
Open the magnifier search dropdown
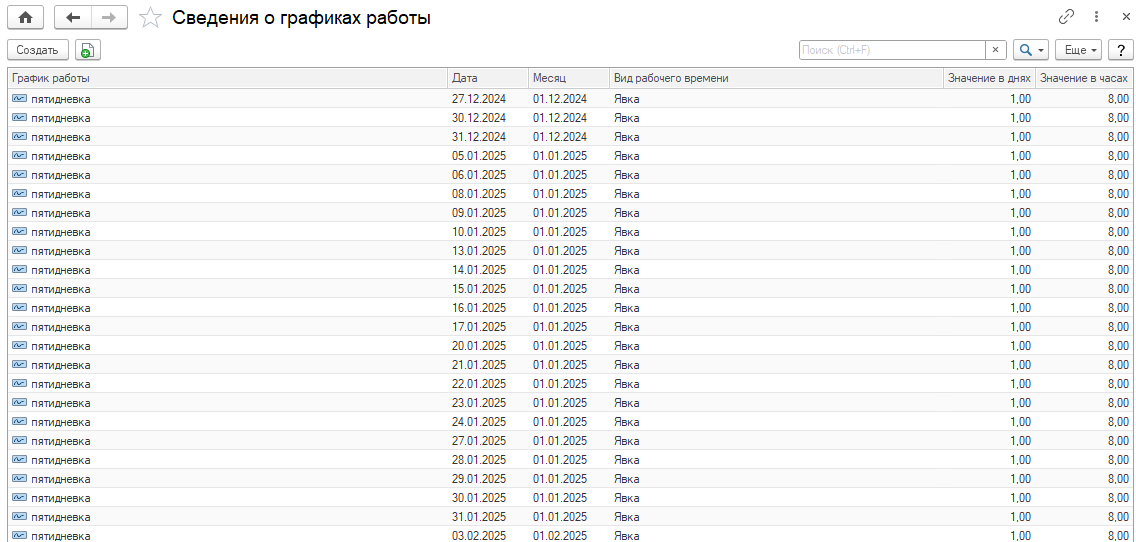click(1030, 50)
